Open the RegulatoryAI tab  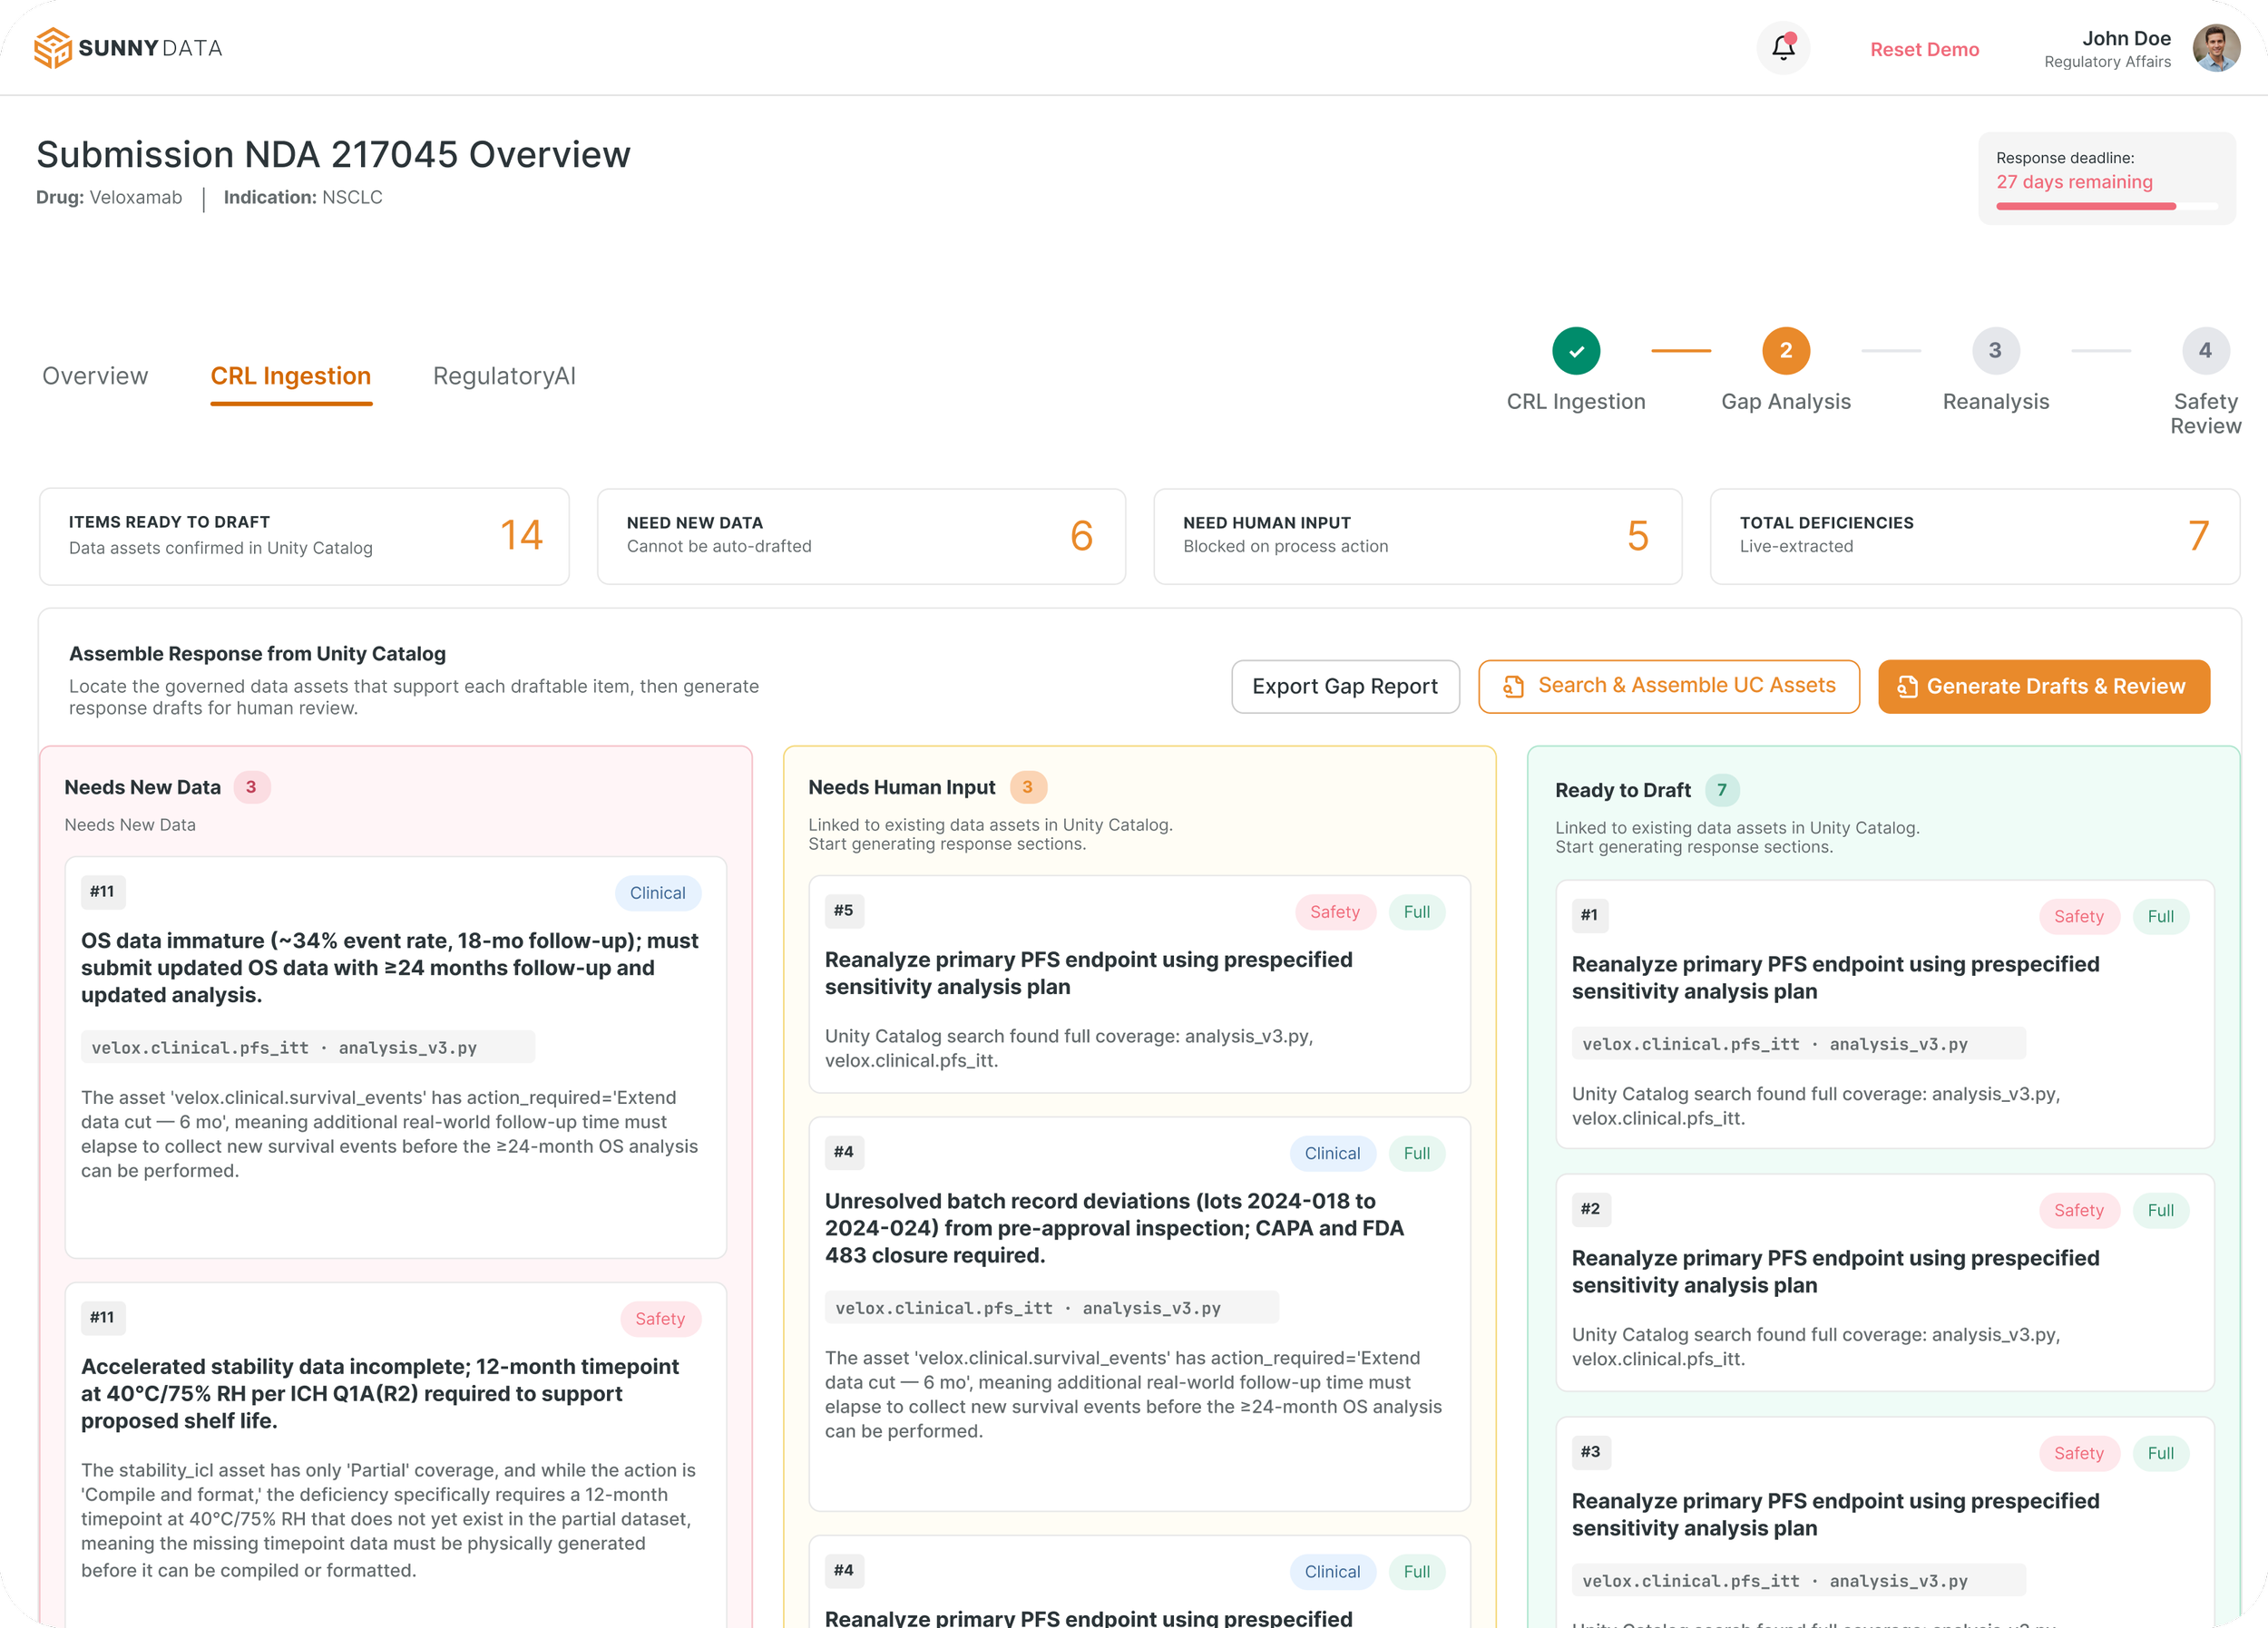504,376
